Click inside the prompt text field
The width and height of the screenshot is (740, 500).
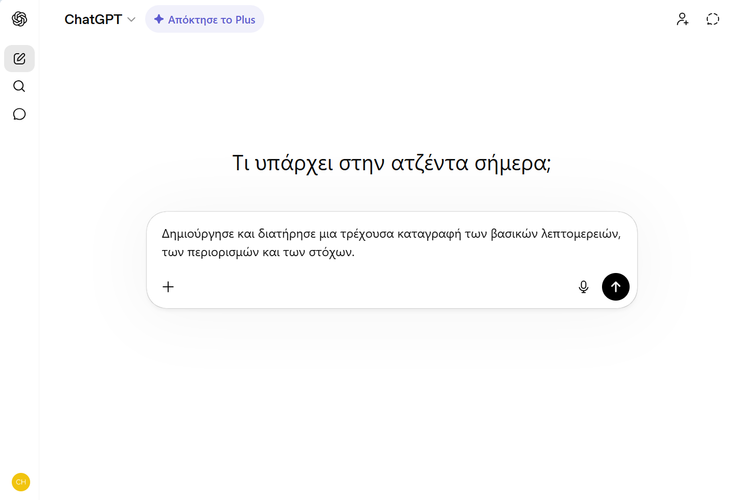point(390,243)
